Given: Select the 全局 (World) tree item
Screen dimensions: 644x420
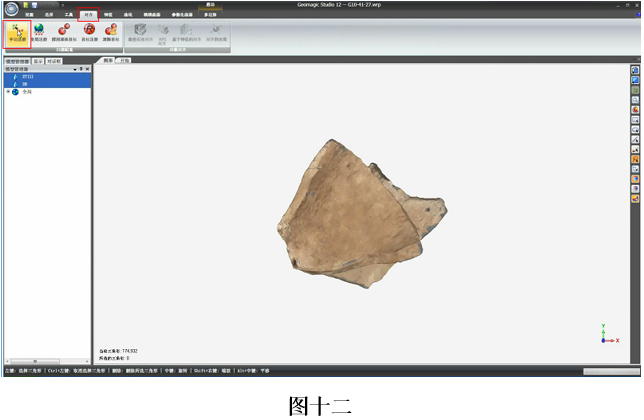Looking at the screenshot, I should (27, 92).
